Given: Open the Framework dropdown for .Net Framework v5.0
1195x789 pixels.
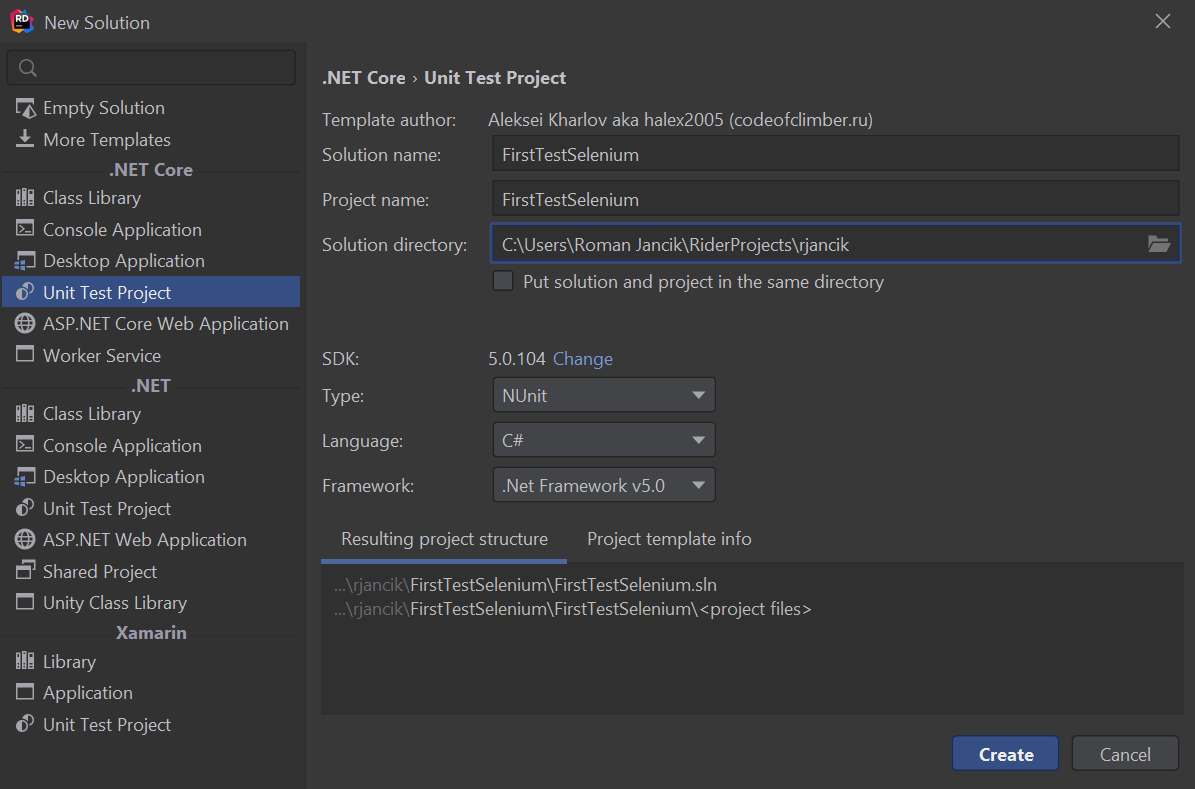Looking at the screenshot, I should pyautogui.click(x=604, y=486).
